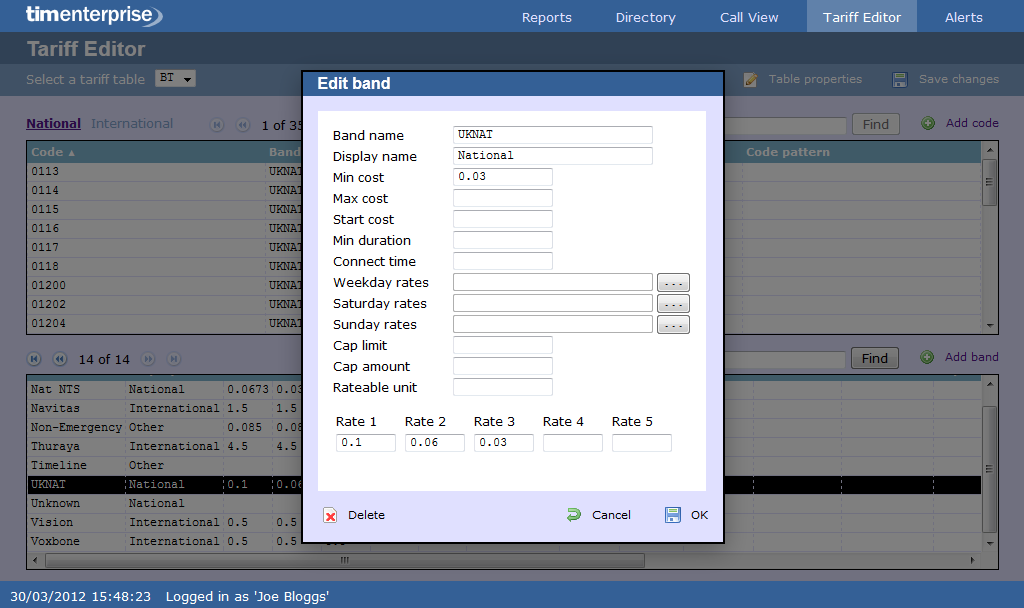Open the Sunday rates browse button
Viewport: 1024px width, 608px height.
pos(673,325)
